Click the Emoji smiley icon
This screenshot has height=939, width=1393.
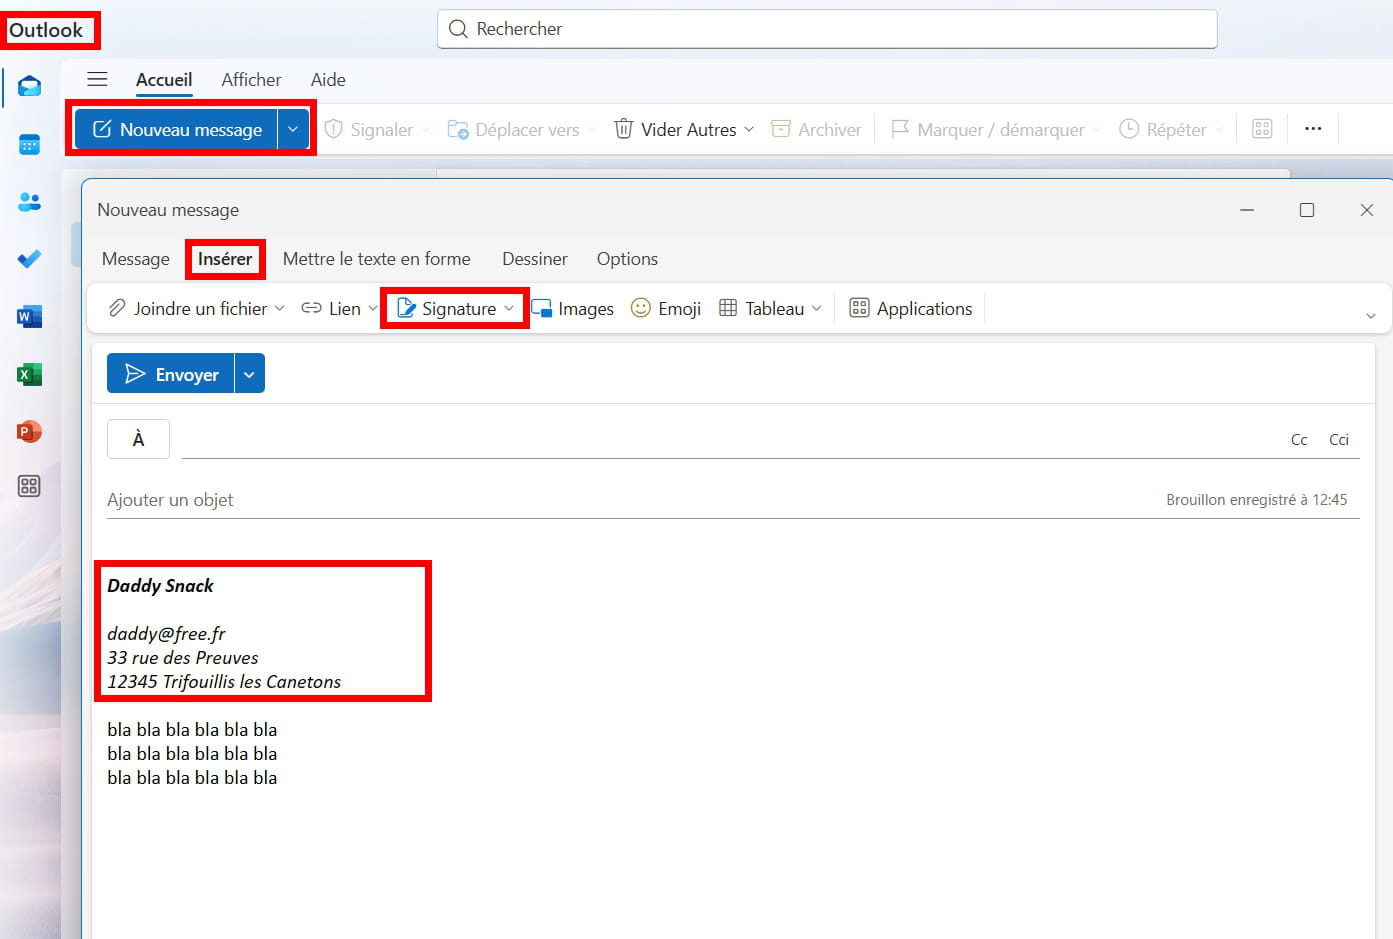point(641,308)
